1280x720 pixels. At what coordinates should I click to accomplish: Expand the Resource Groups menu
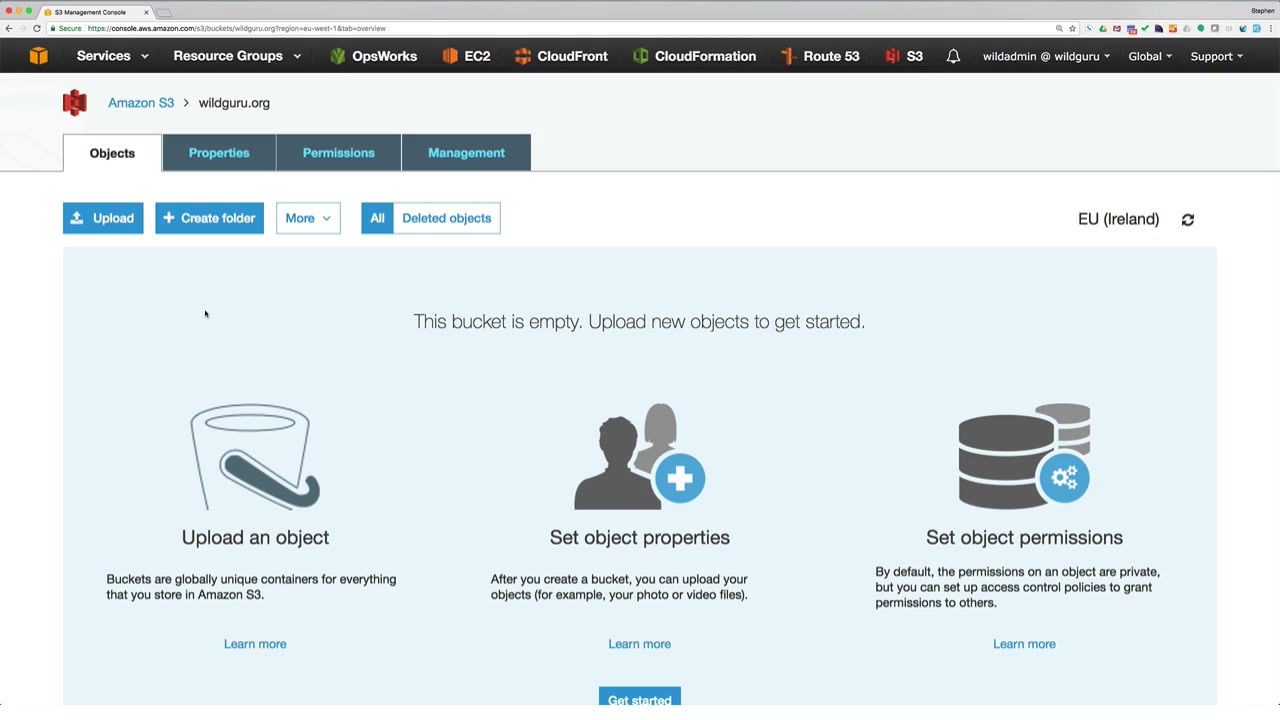237,56
